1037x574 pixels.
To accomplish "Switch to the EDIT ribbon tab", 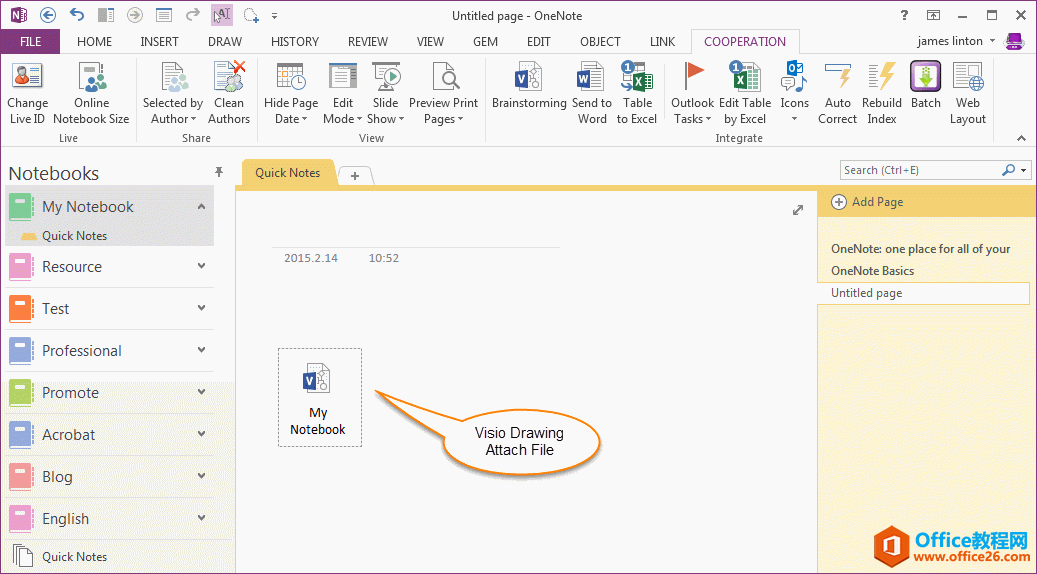I will point(538,42).
